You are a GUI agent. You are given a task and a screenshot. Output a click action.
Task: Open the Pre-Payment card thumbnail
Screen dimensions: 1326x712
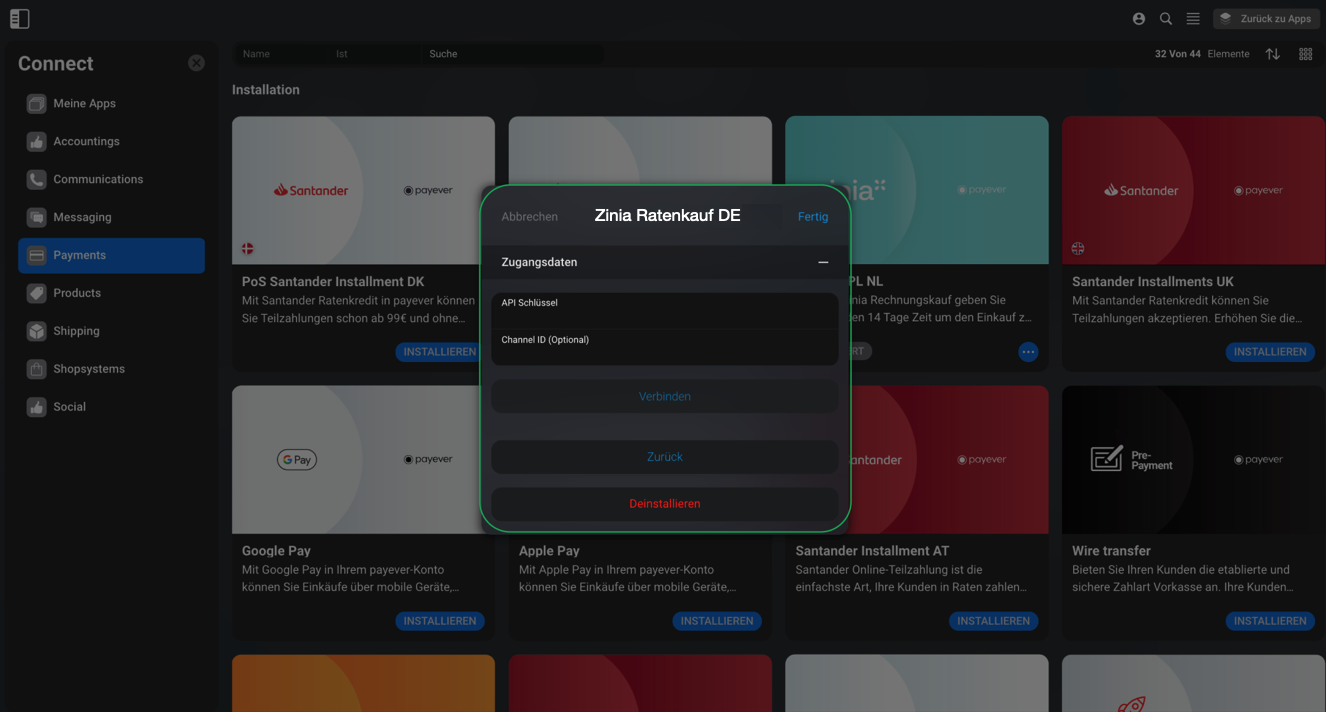[x=1193, y=460]
